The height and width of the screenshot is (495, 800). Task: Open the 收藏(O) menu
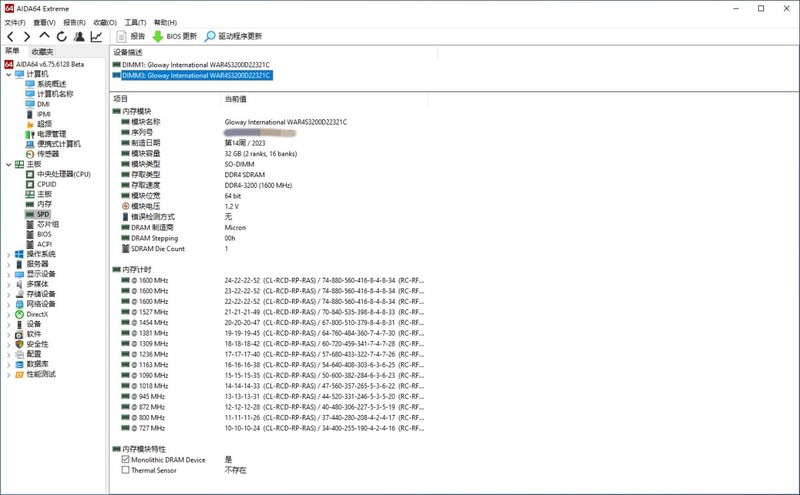pos(105,22)
